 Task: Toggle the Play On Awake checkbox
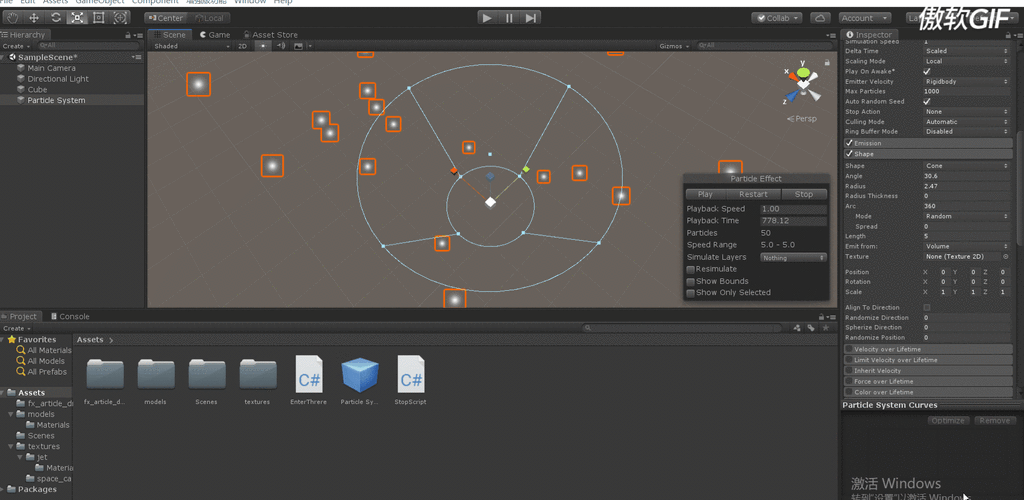click(x=927, y=72)
